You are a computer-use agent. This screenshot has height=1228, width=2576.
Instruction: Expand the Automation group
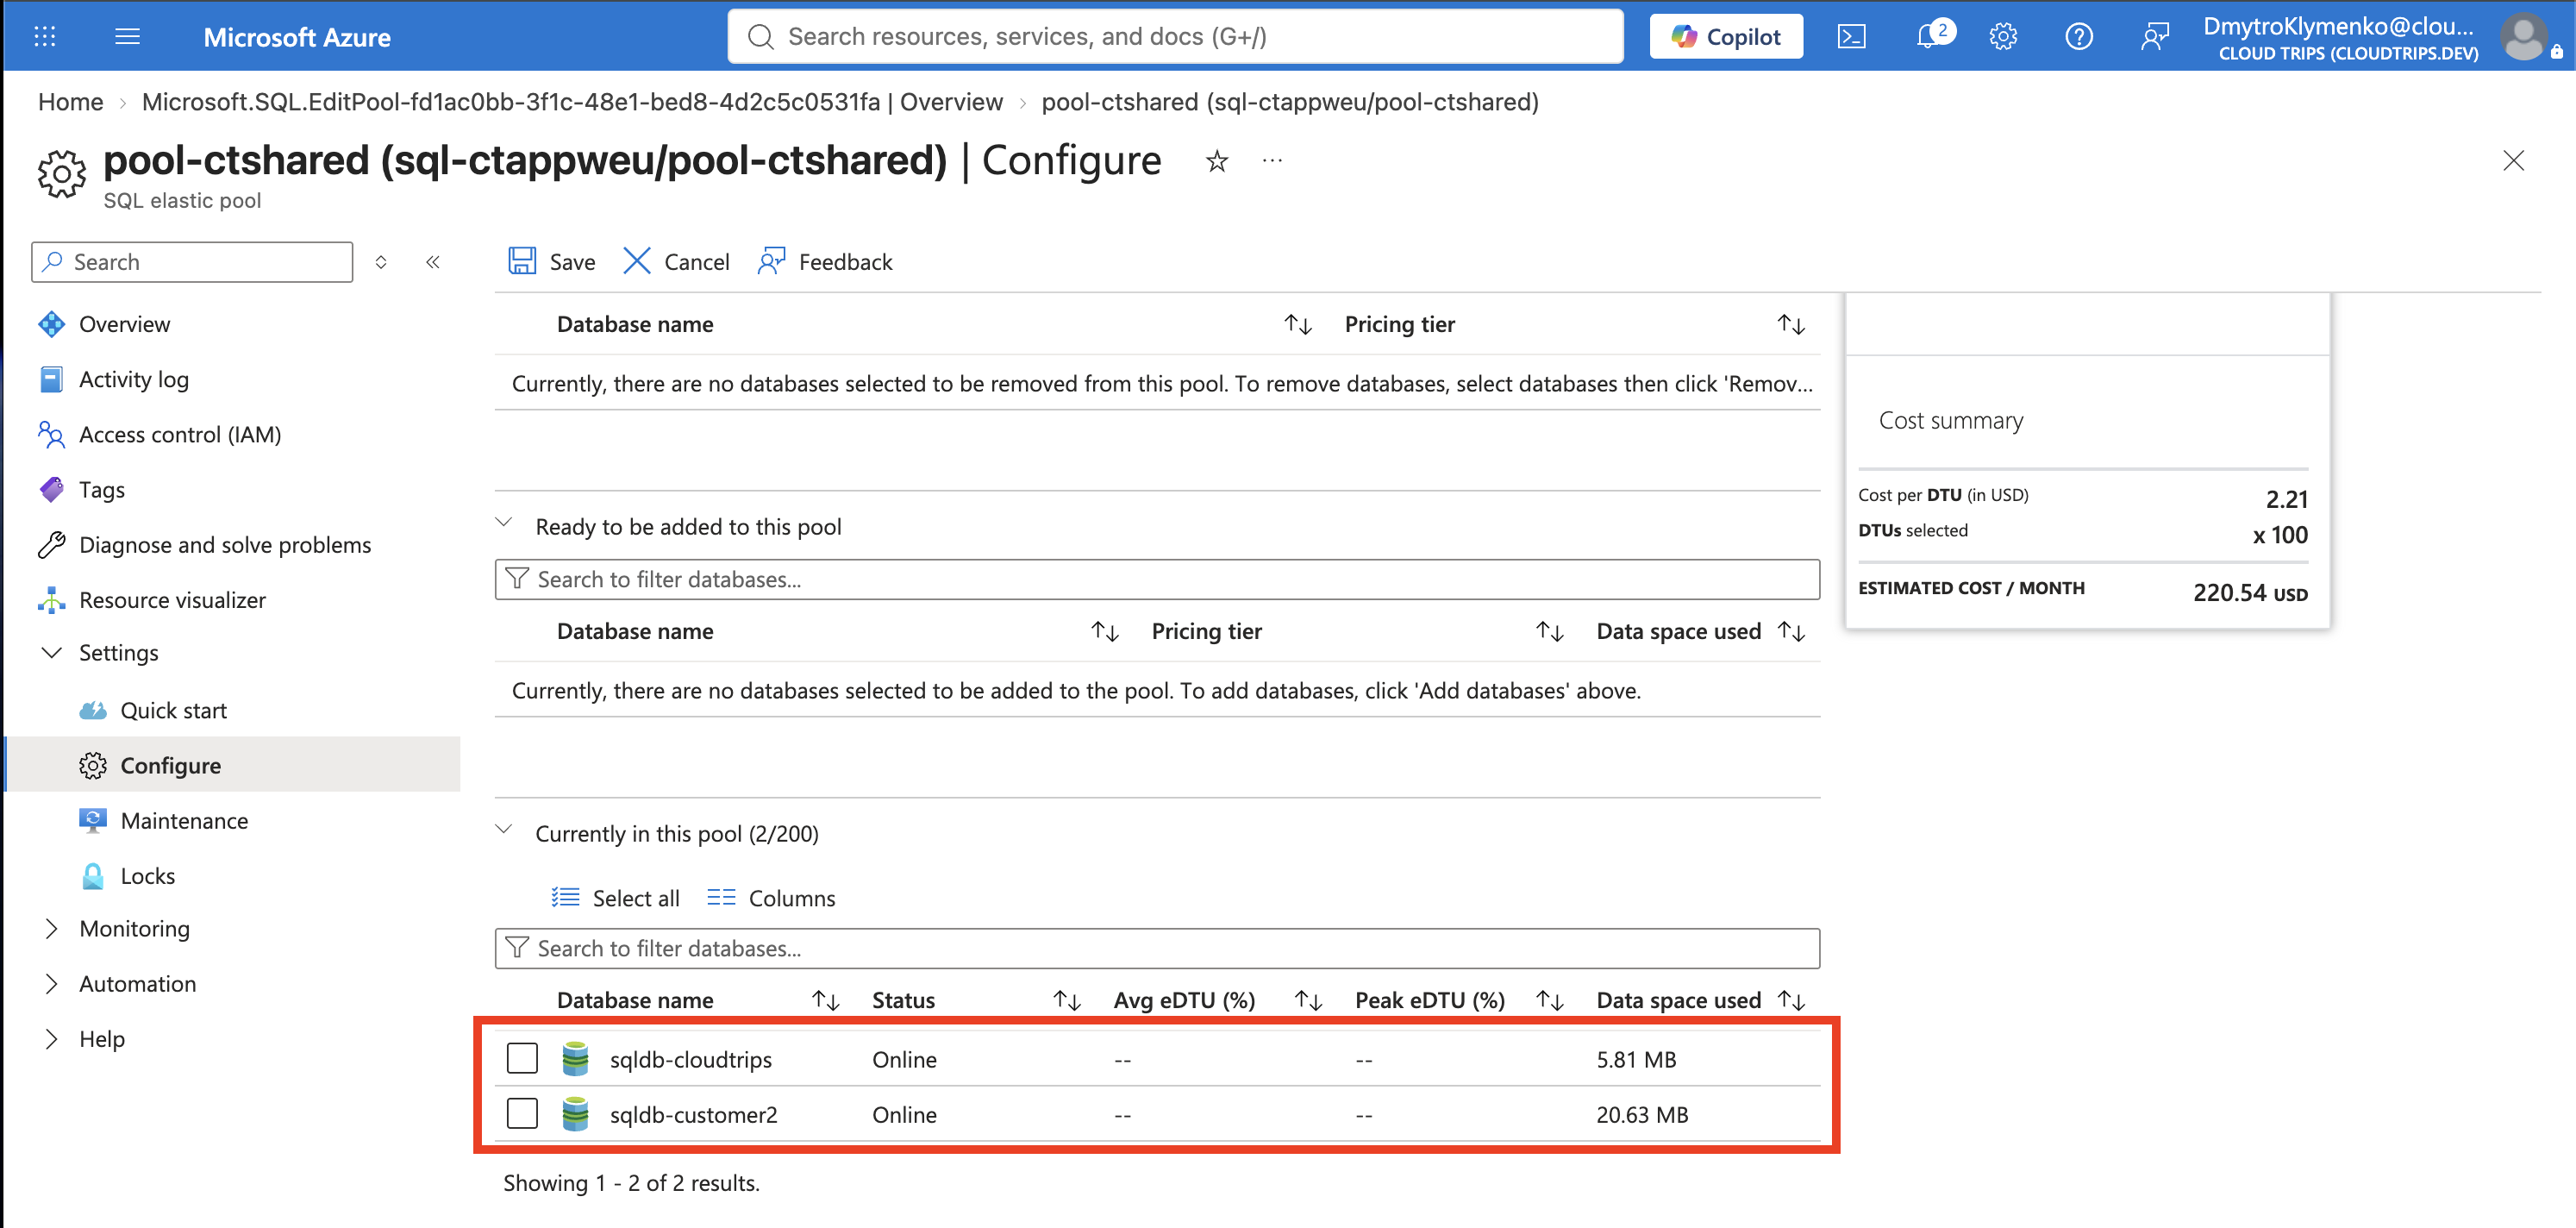click(51, 984)
